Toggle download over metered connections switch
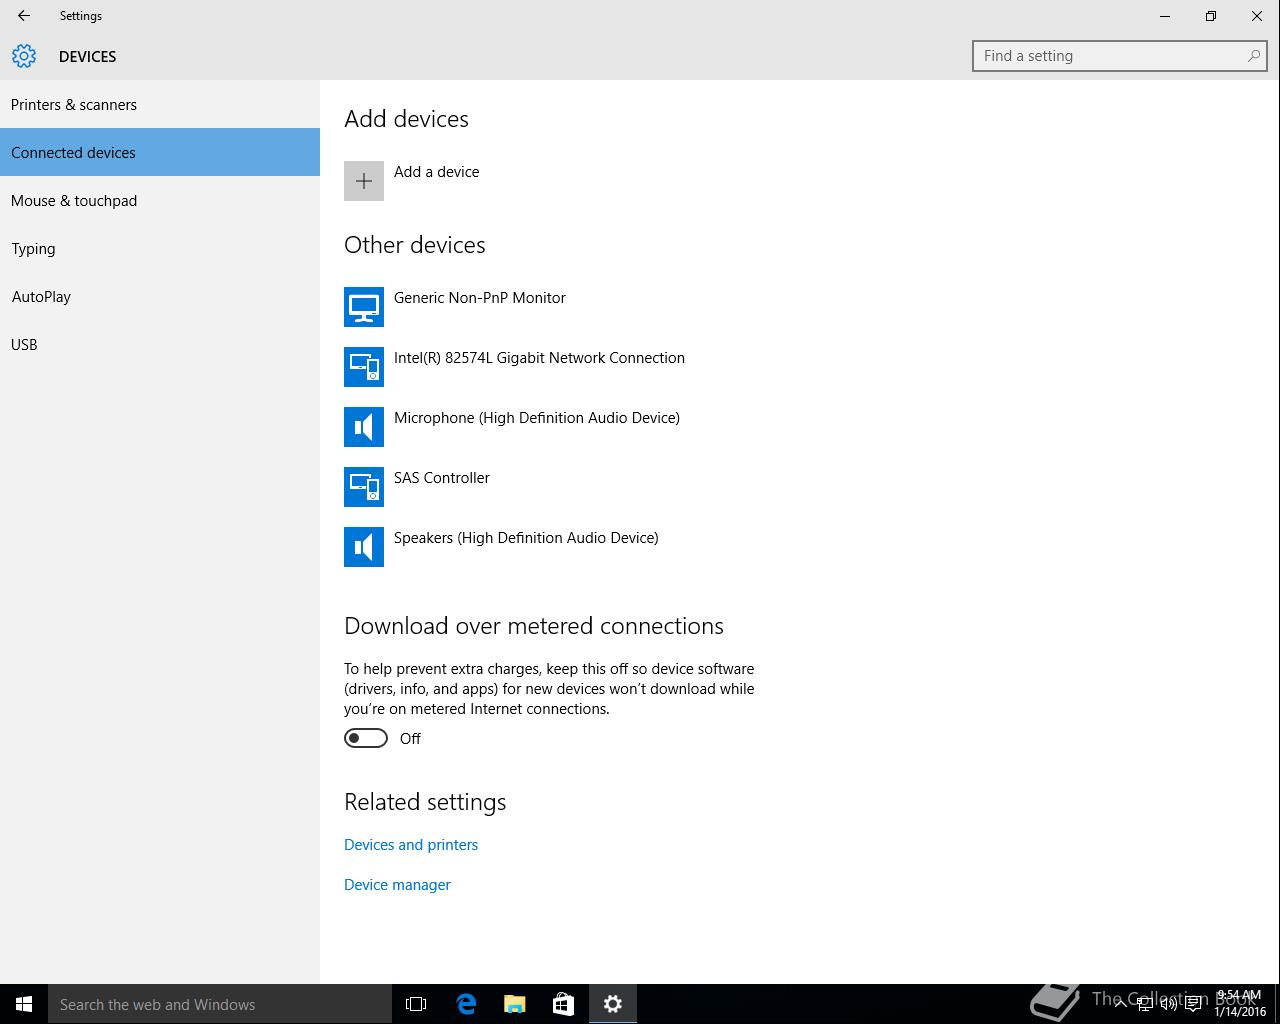The width and height of the screenshot is (1280, 1024). click(366, 738)
